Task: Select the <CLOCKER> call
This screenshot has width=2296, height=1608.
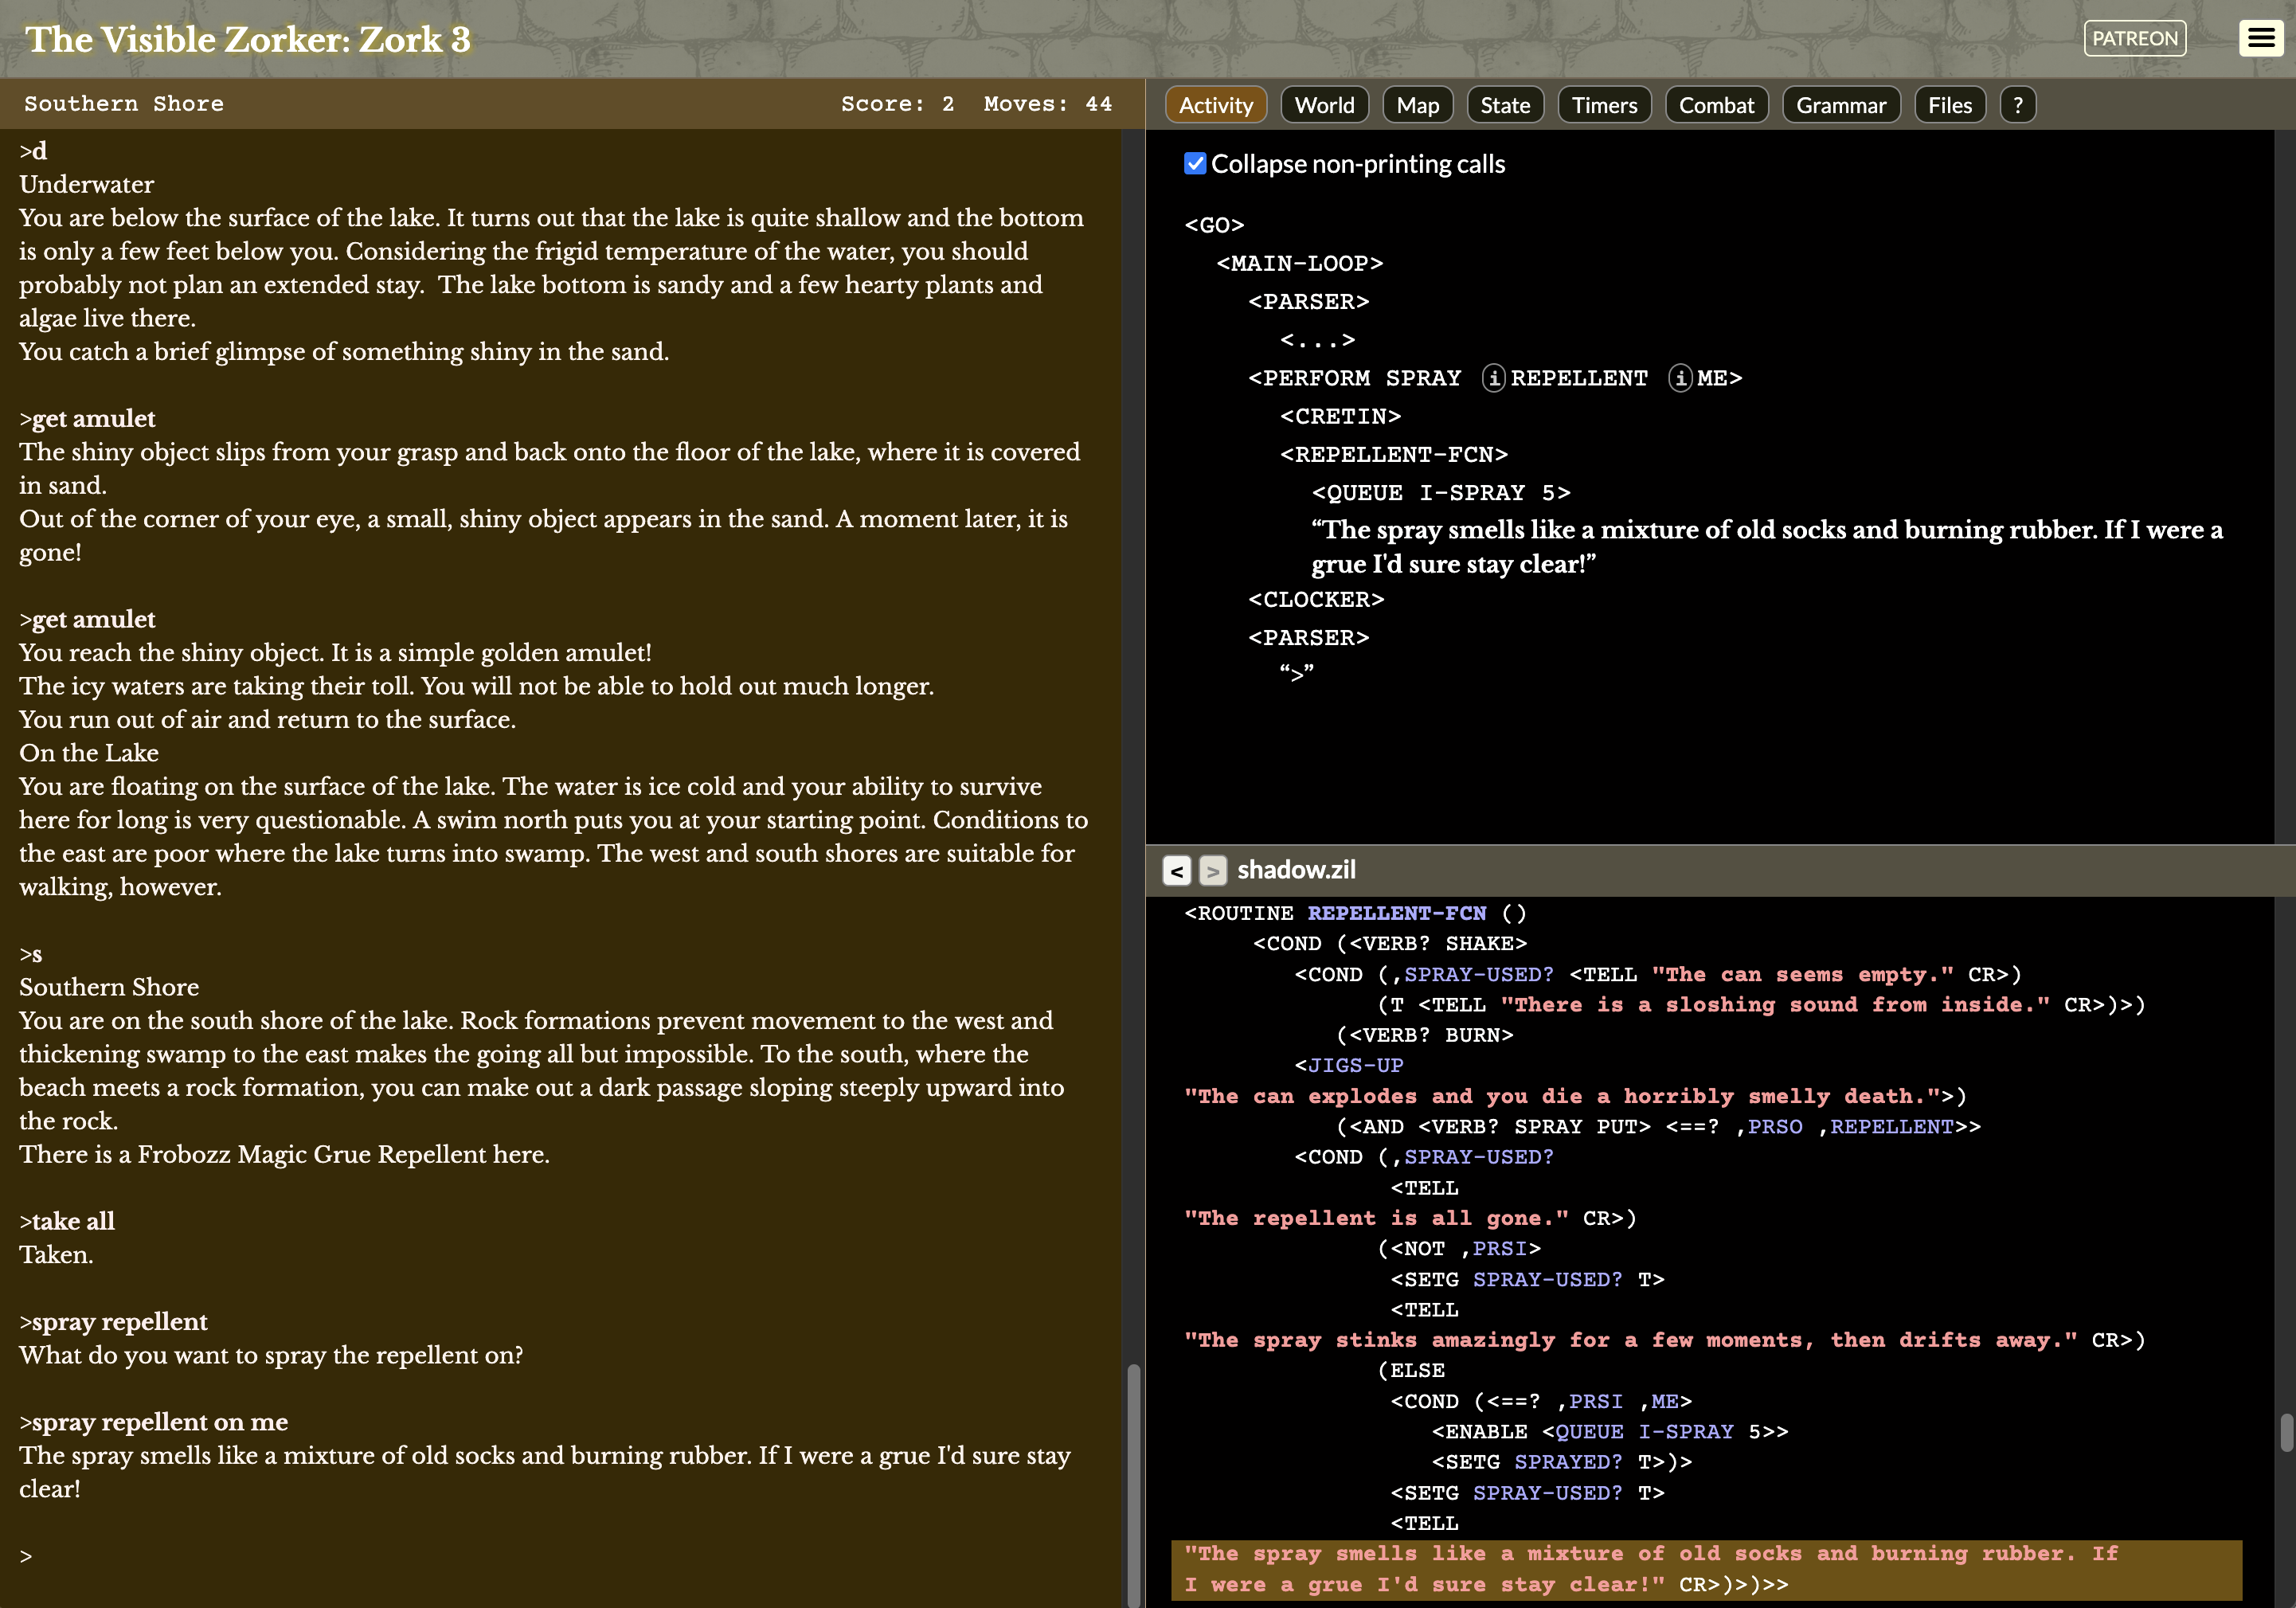Action: [x=1316, y=599]
